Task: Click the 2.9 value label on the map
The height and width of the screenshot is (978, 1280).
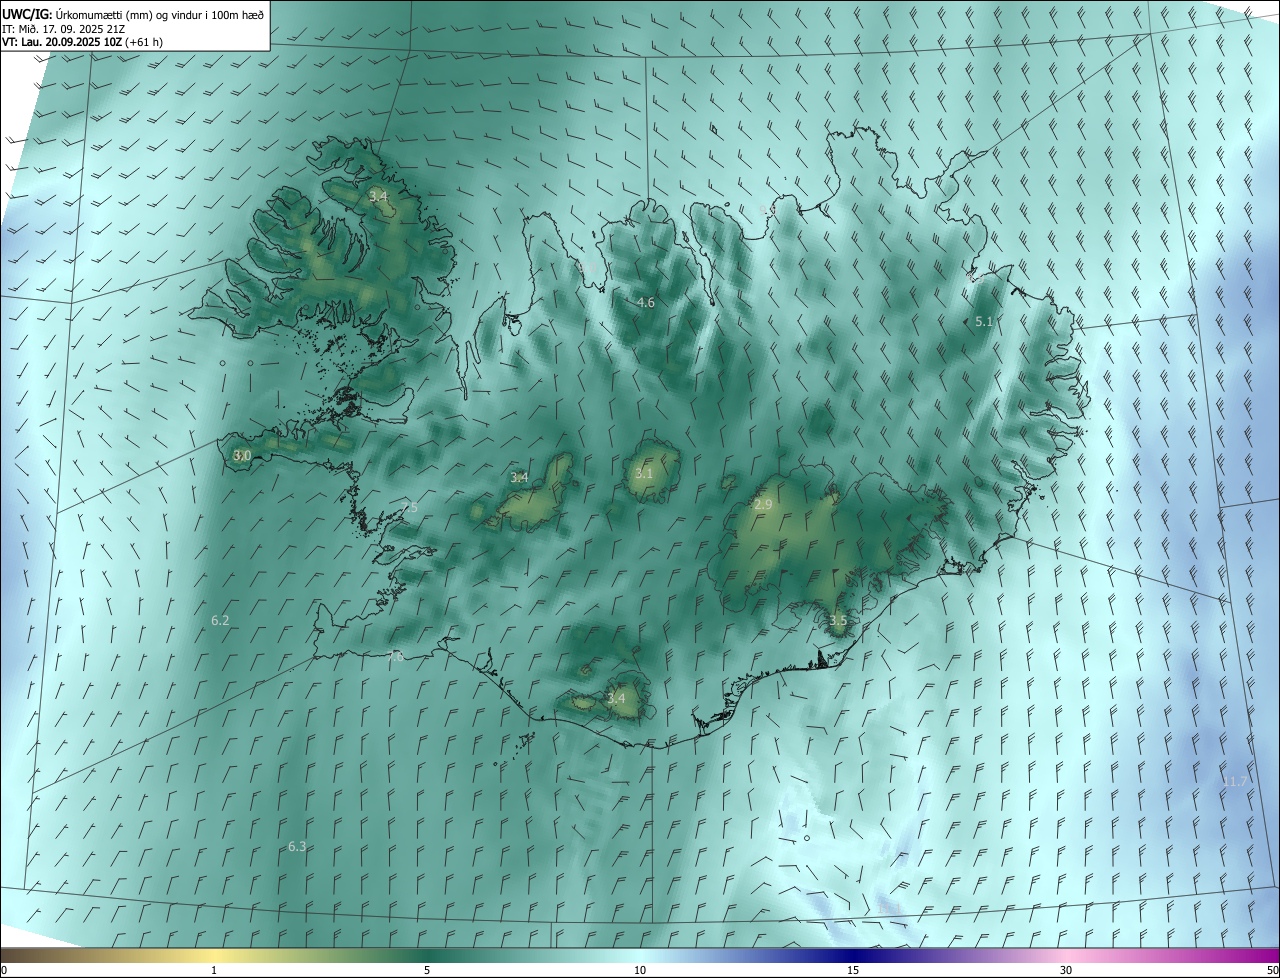Action: [x=763, y=504]
